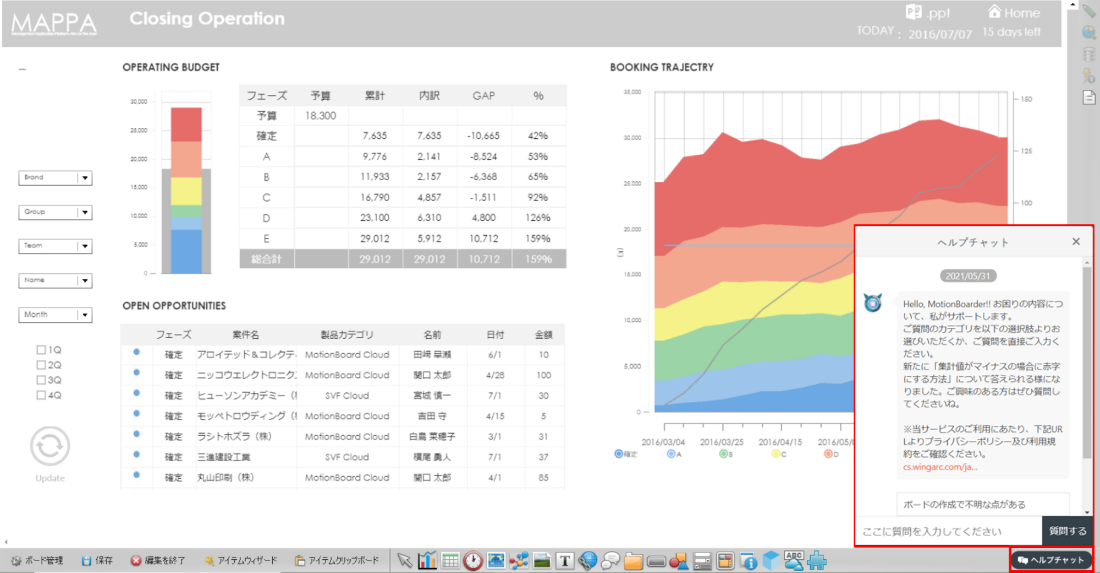This screenshot has height=573, width=1100.
Task: Open the database icon in right sidebar
Action: [1089, 54]
